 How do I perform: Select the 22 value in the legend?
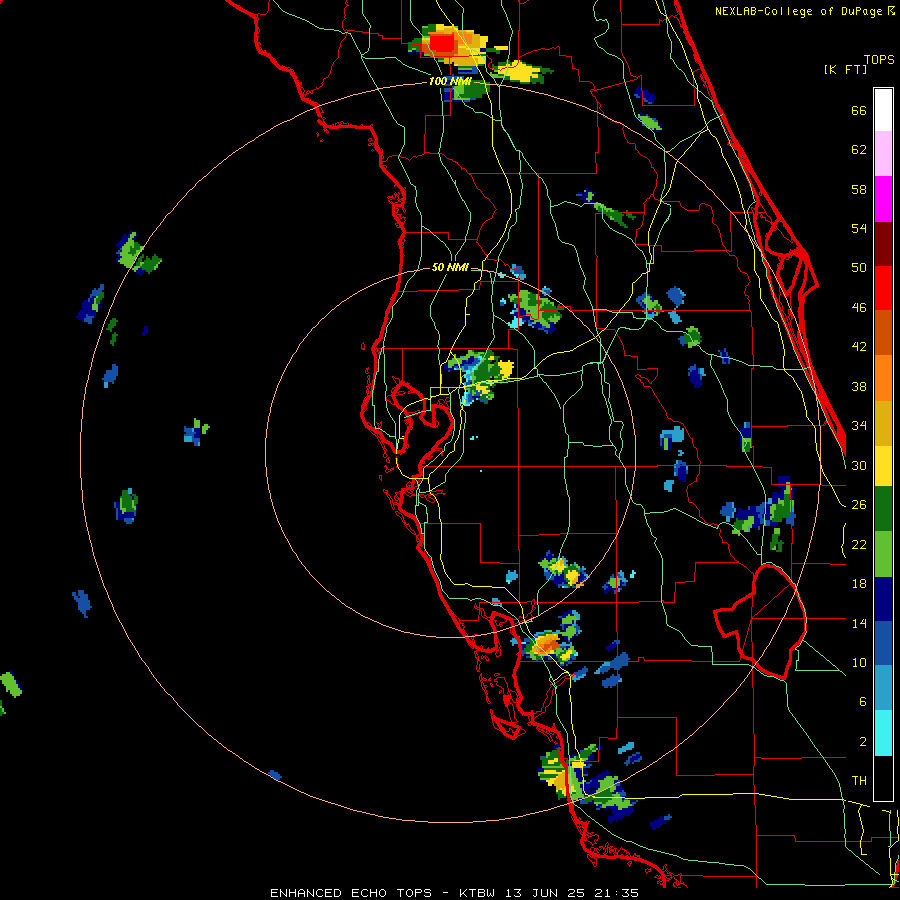coord(859,544)
